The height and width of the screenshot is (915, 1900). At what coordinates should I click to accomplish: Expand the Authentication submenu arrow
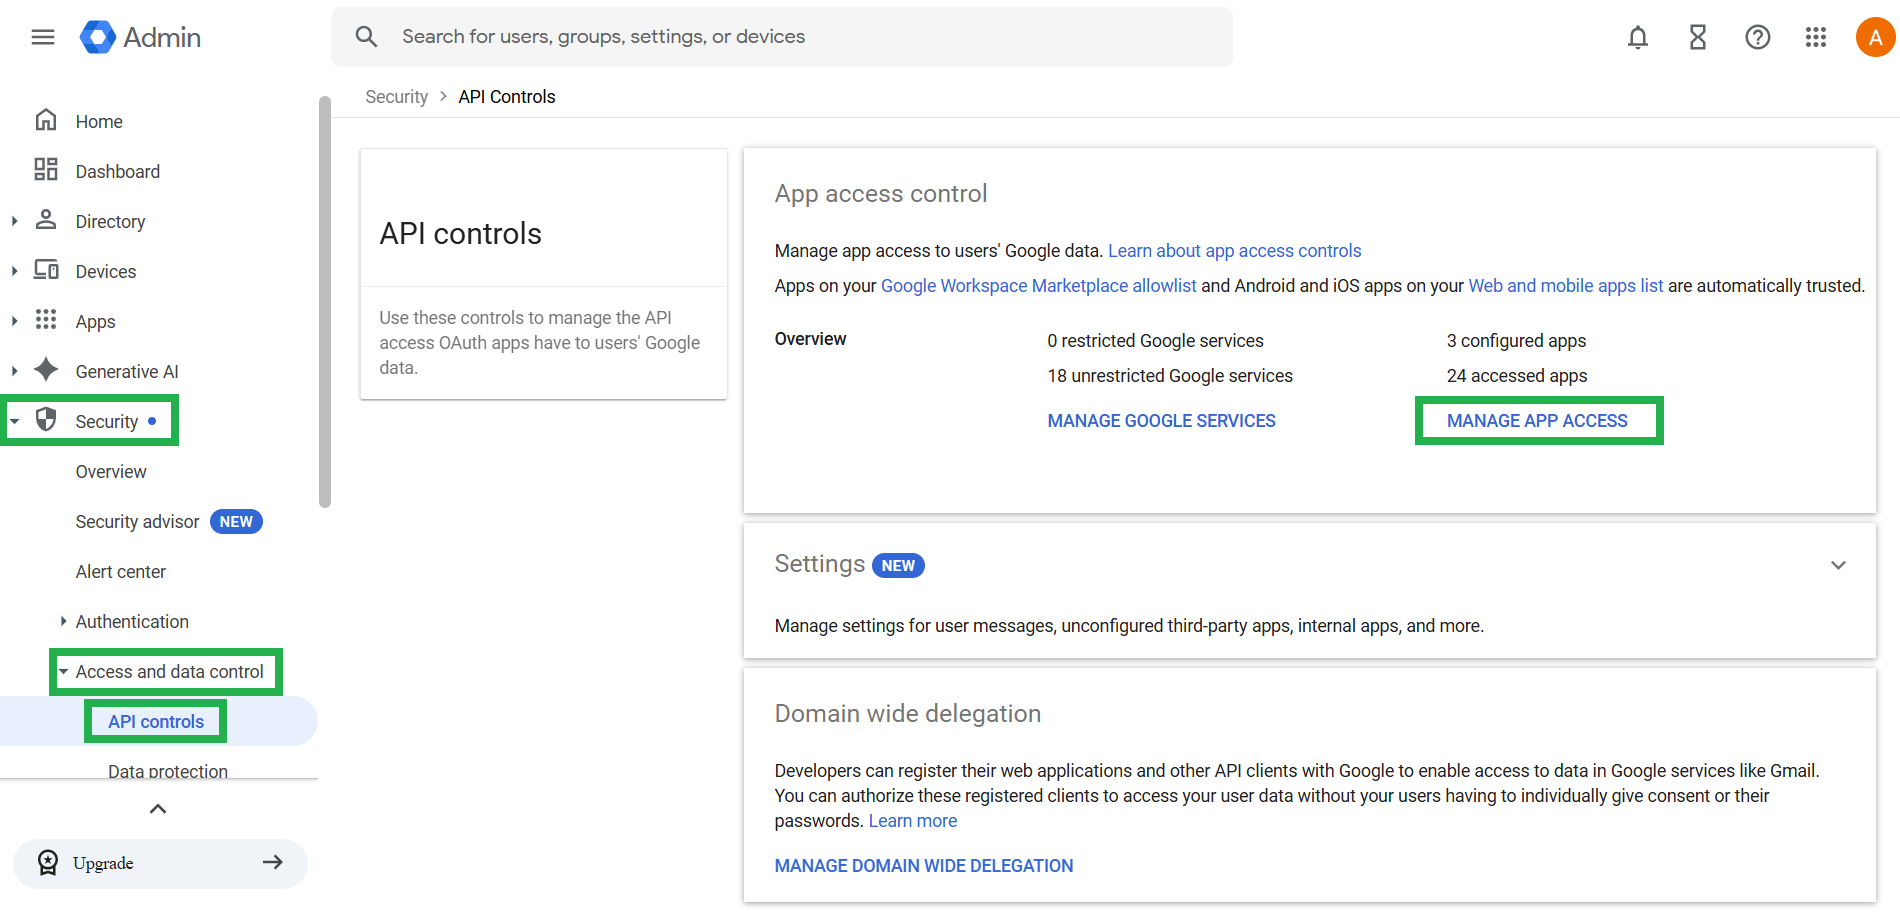(x=63, y=621)
